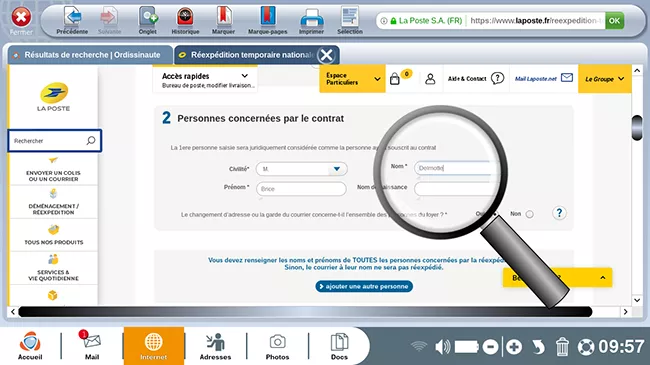Click the trash bin icon
Image resolution: width=650 pixels, height=365 pixels.
coord(562,347)
